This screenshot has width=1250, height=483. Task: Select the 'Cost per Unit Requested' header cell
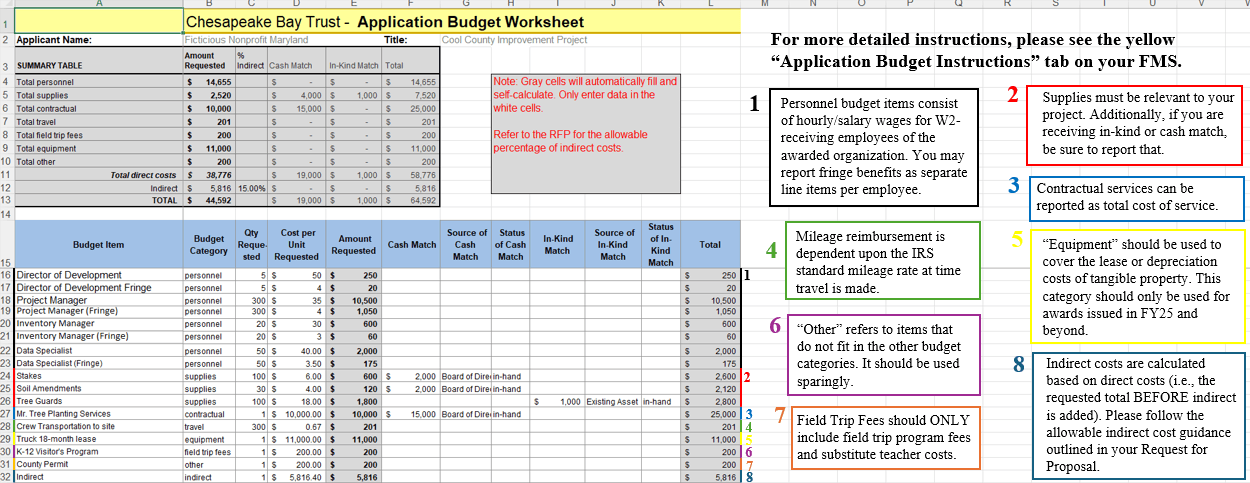pyautogui.click(x=298, y=244)
